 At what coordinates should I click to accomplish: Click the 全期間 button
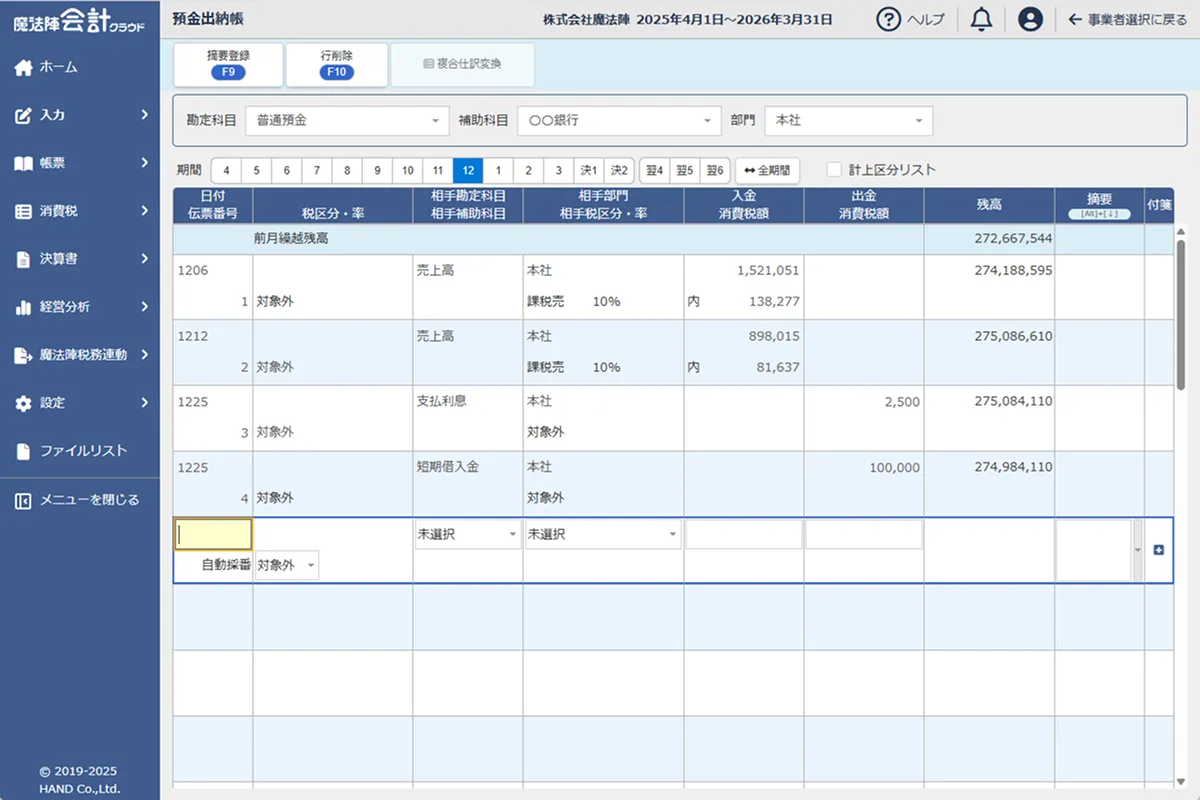pos(767,170)
